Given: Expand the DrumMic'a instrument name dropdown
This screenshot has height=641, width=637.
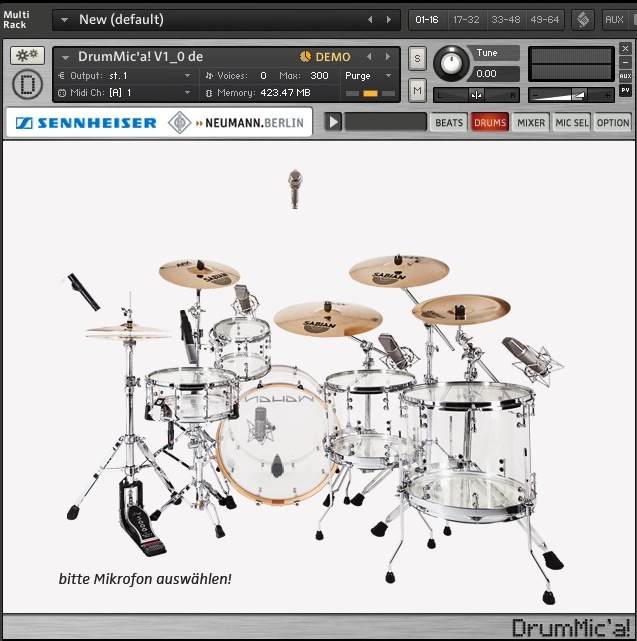Looking at the screenshot, I should pos(65,58).
